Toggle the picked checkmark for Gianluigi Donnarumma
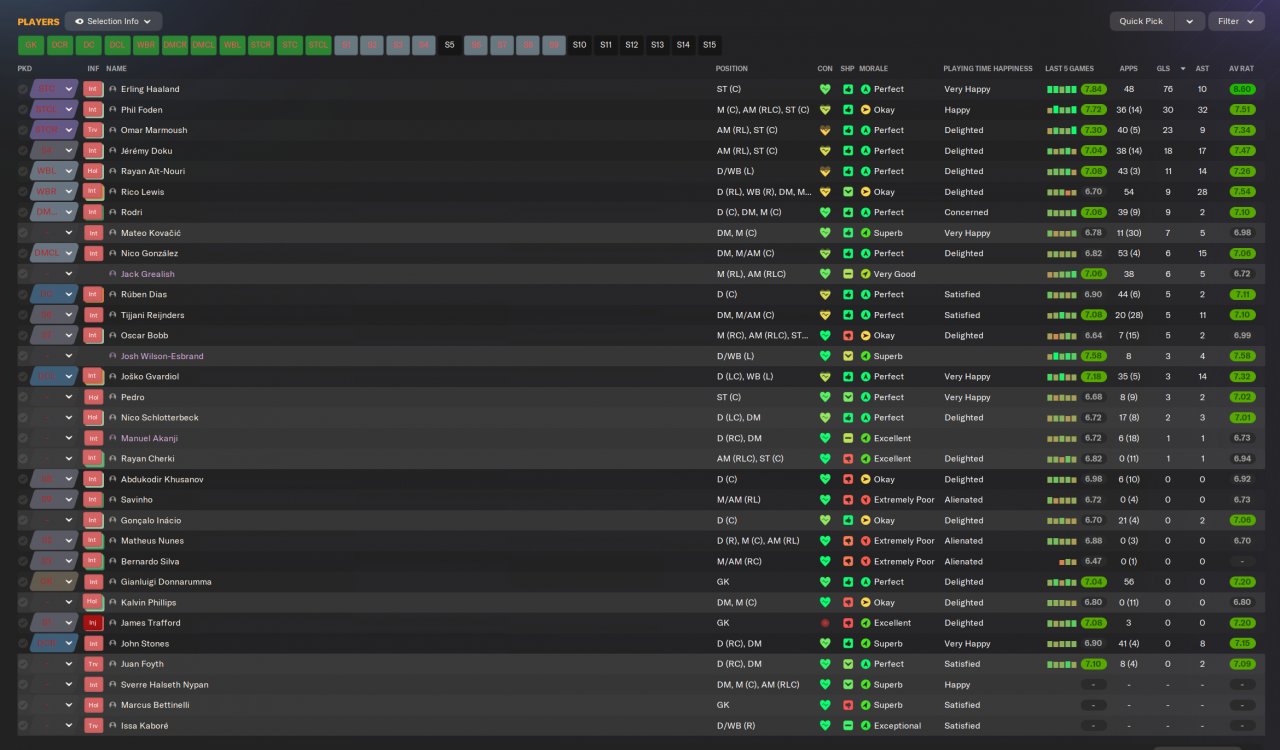1280x750 pixels. pos(23,582)
